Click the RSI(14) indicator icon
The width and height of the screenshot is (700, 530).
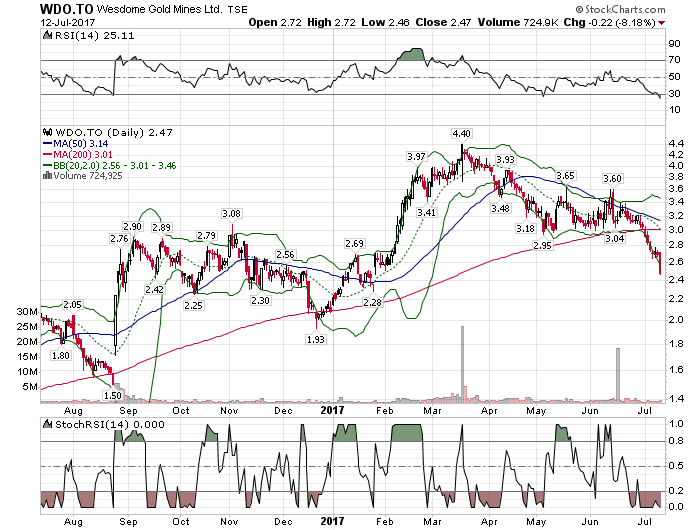[47, 35]
